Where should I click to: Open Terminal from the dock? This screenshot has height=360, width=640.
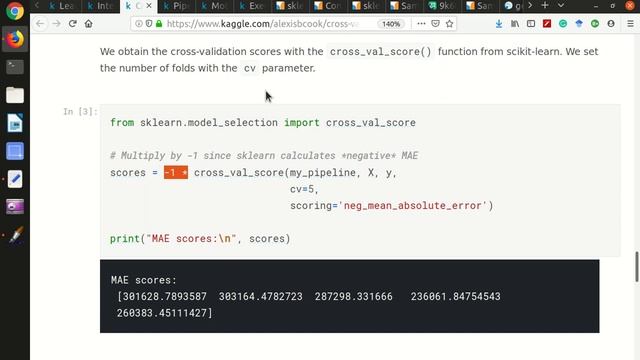click(x=15, y=67)
